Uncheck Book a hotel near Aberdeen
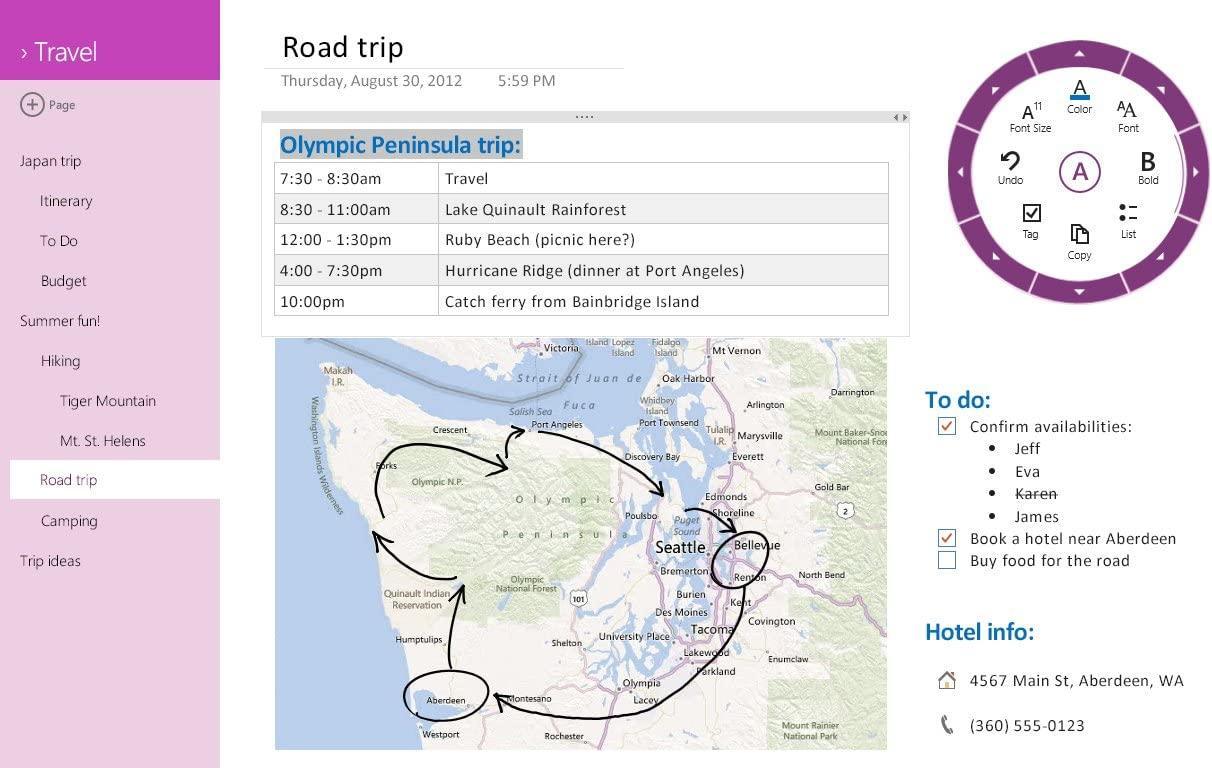The width and height of the screenshot is (1212, 768). point(947,538)
